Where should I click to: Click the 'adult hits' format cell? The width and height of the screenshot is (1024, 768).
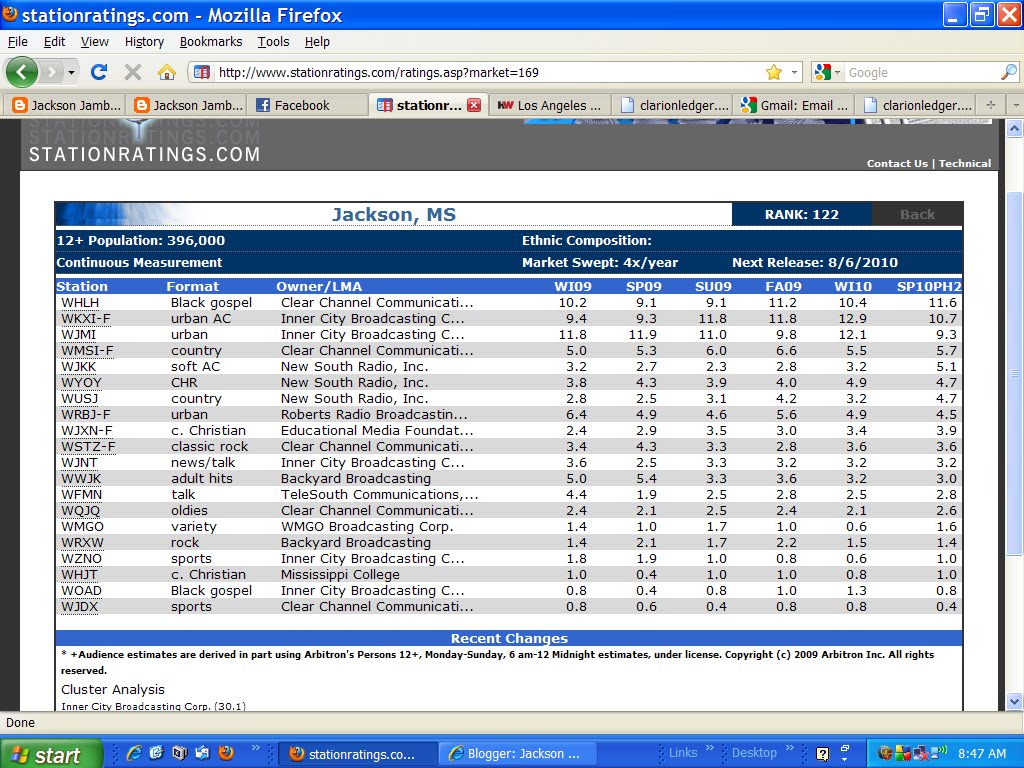pos(202,479)
